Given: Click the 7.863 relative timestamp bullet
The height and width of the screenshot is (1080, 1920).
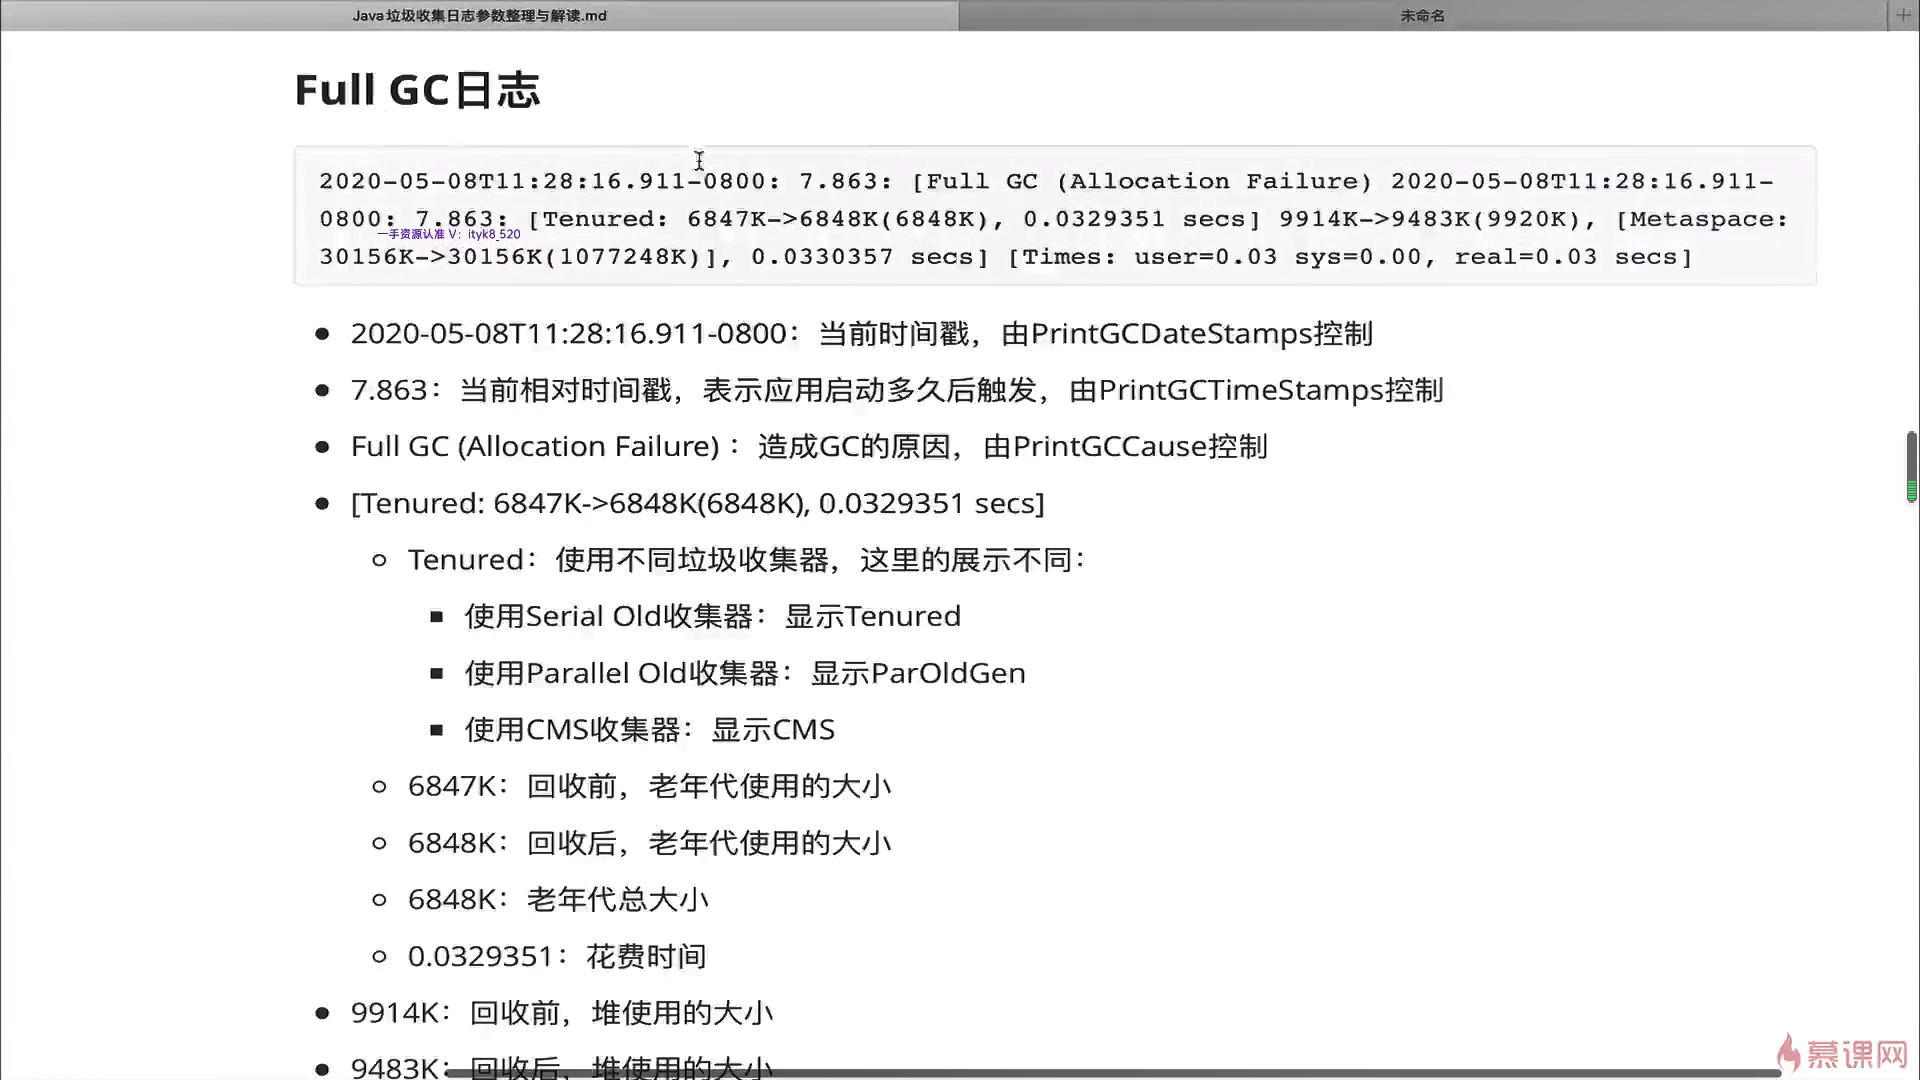Looking at the screenshot, I should point(896,390).
